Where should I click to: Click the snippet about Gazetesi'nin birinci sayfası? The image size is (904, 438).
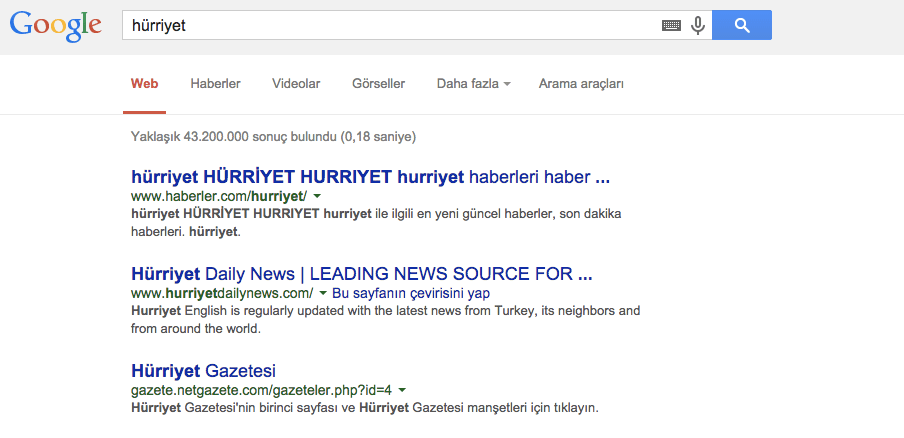[365, 409]
